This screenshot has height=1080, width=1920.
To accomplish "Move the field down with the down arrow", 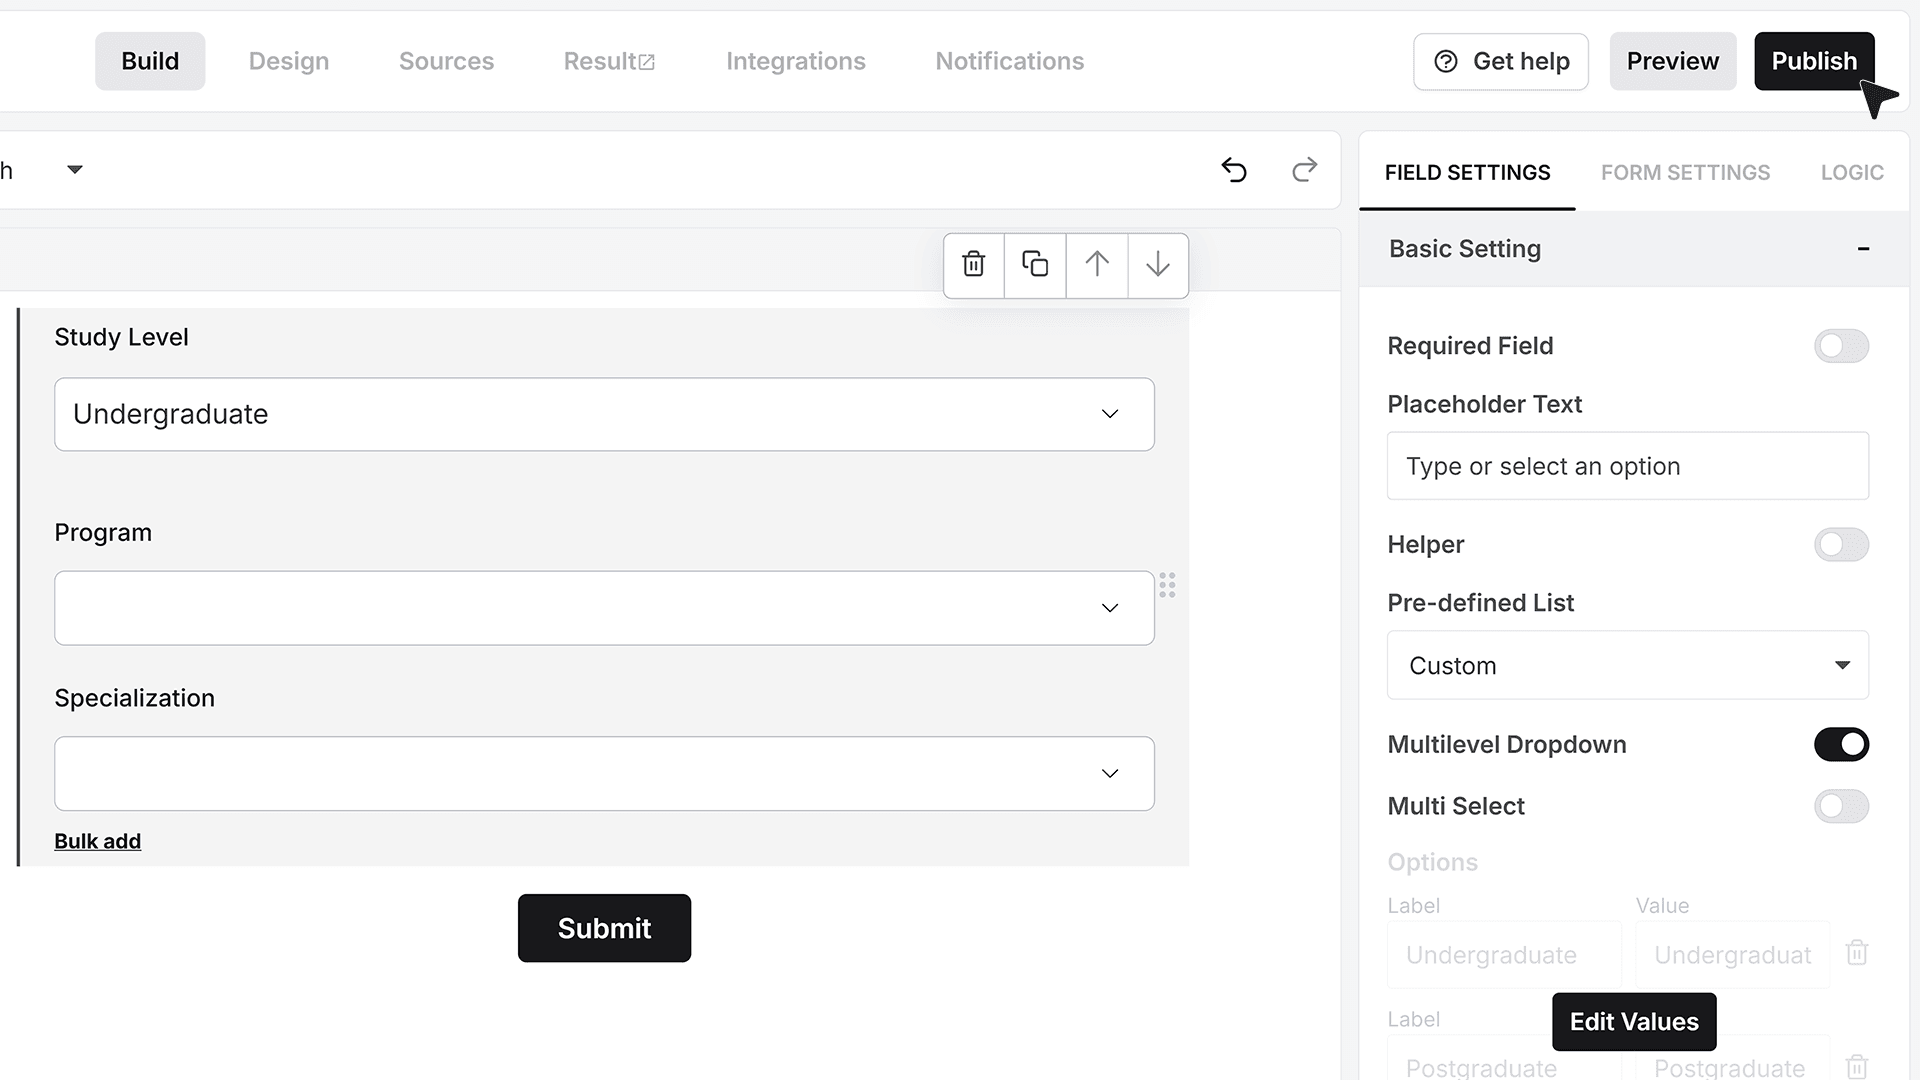I will click(x=1158, y=265).
